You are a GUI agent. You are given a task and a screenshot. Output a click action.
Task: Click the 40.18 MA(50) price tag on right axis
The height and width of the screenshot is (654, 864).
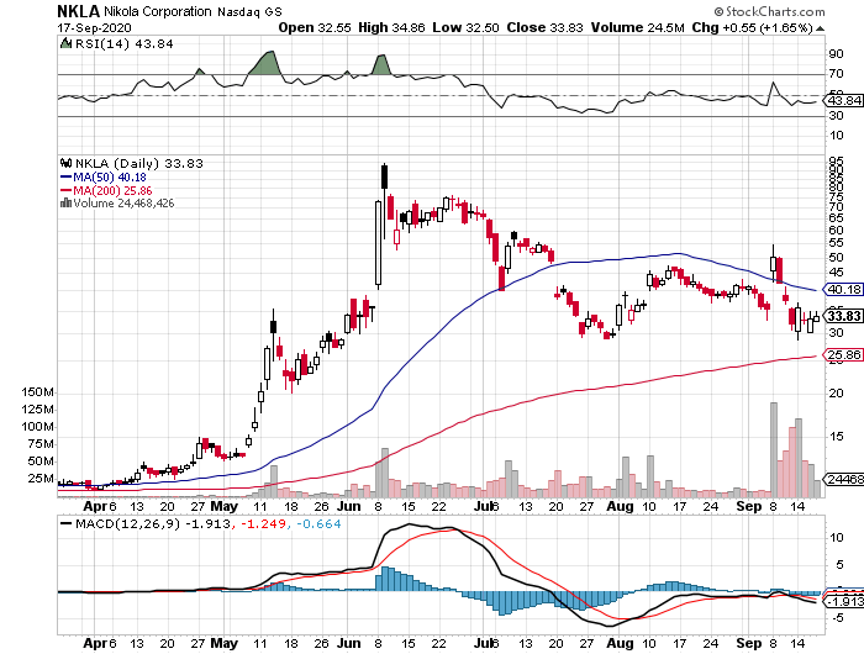coord(843,289)
